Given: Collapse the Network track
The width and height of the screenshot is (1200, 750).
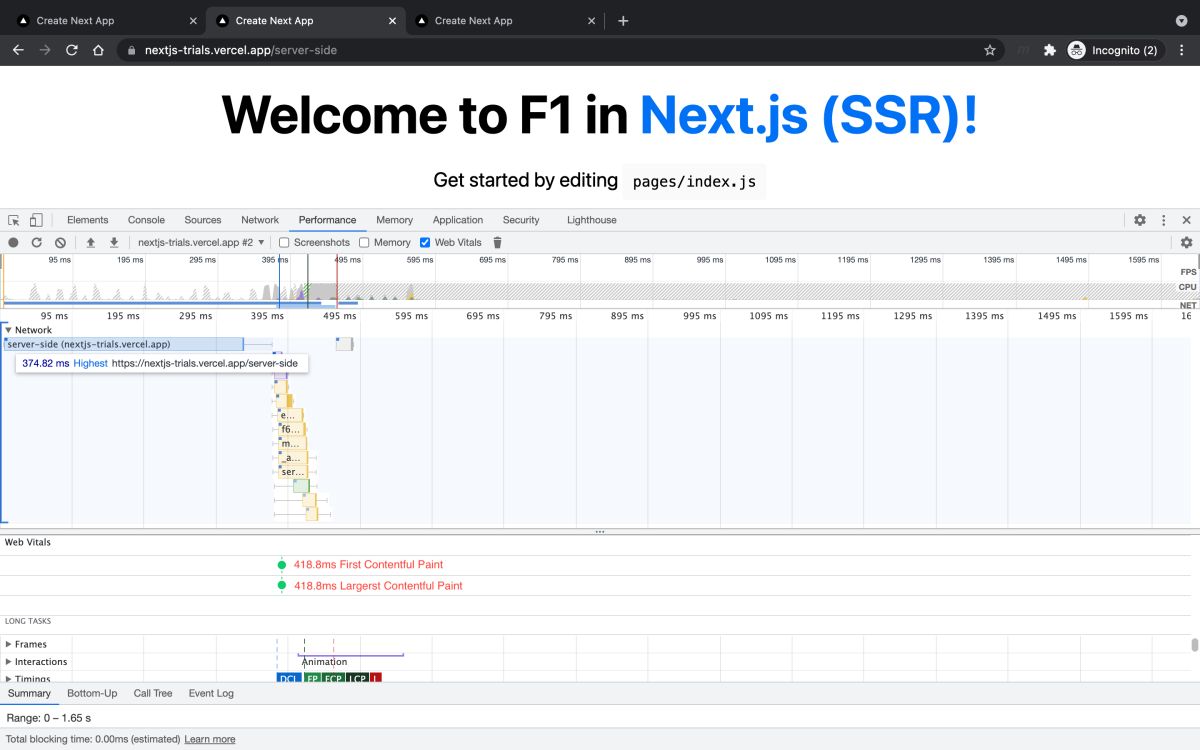Looking at the screenshot, I should pos(8,330).
